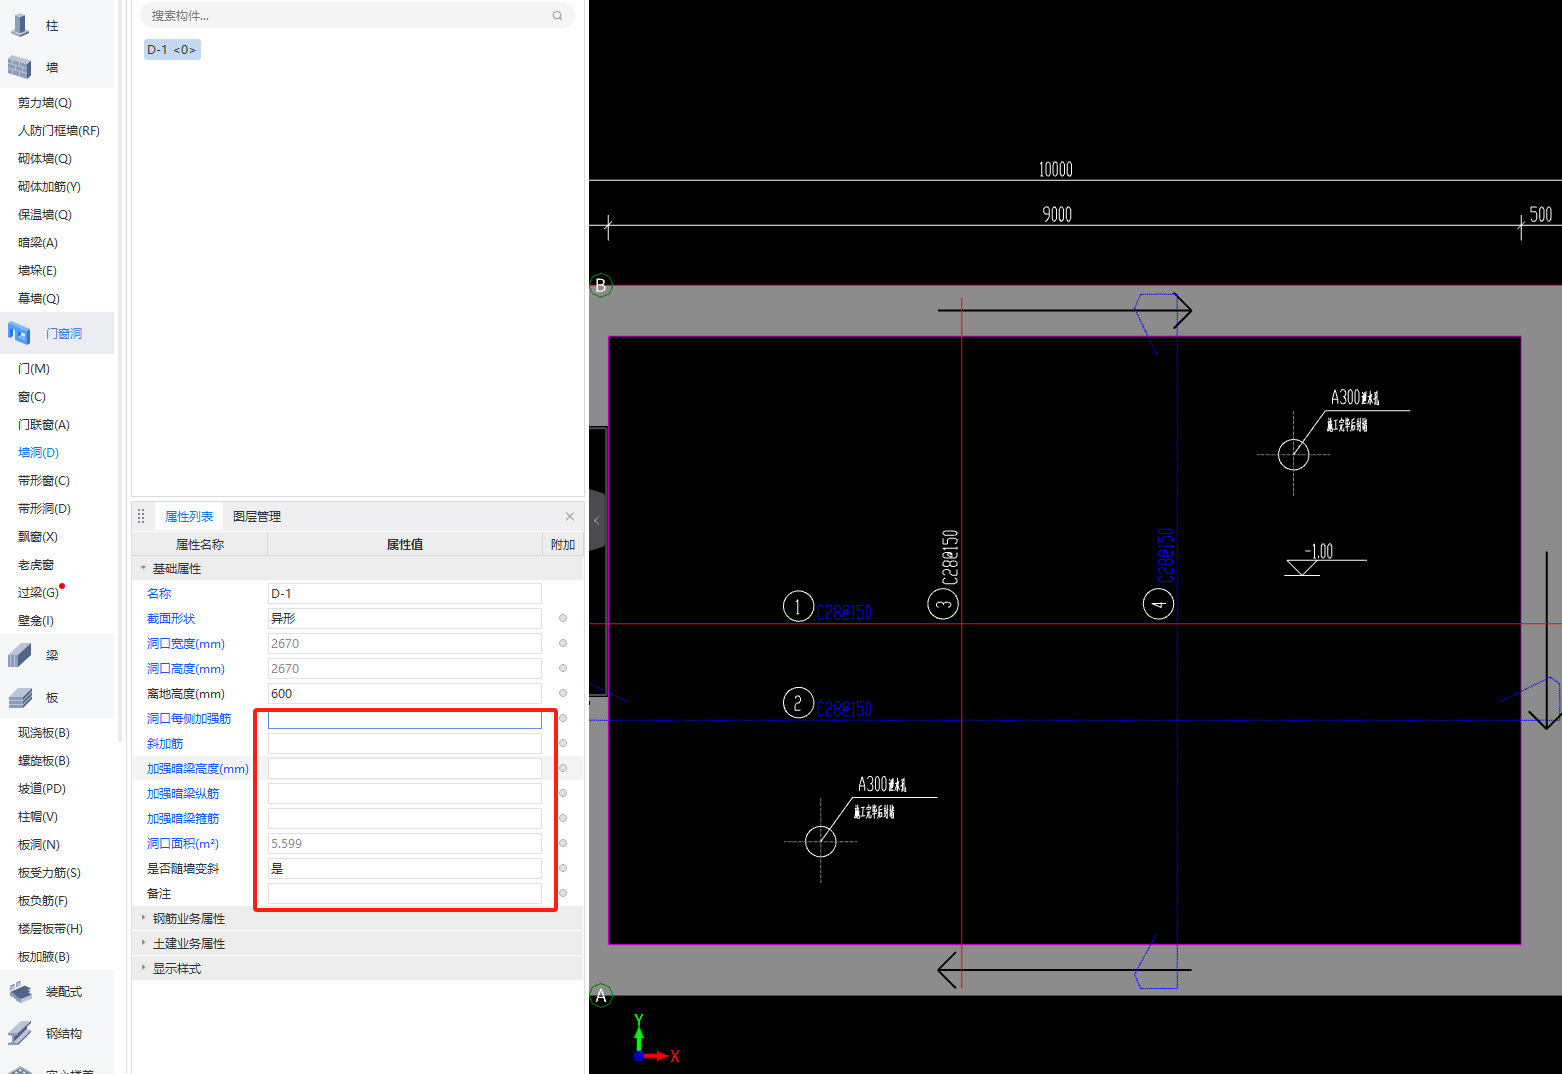Open the 门窗洞 category icon
Viewport: 1562px width, 1074px height.
click(x=20, y=333)
